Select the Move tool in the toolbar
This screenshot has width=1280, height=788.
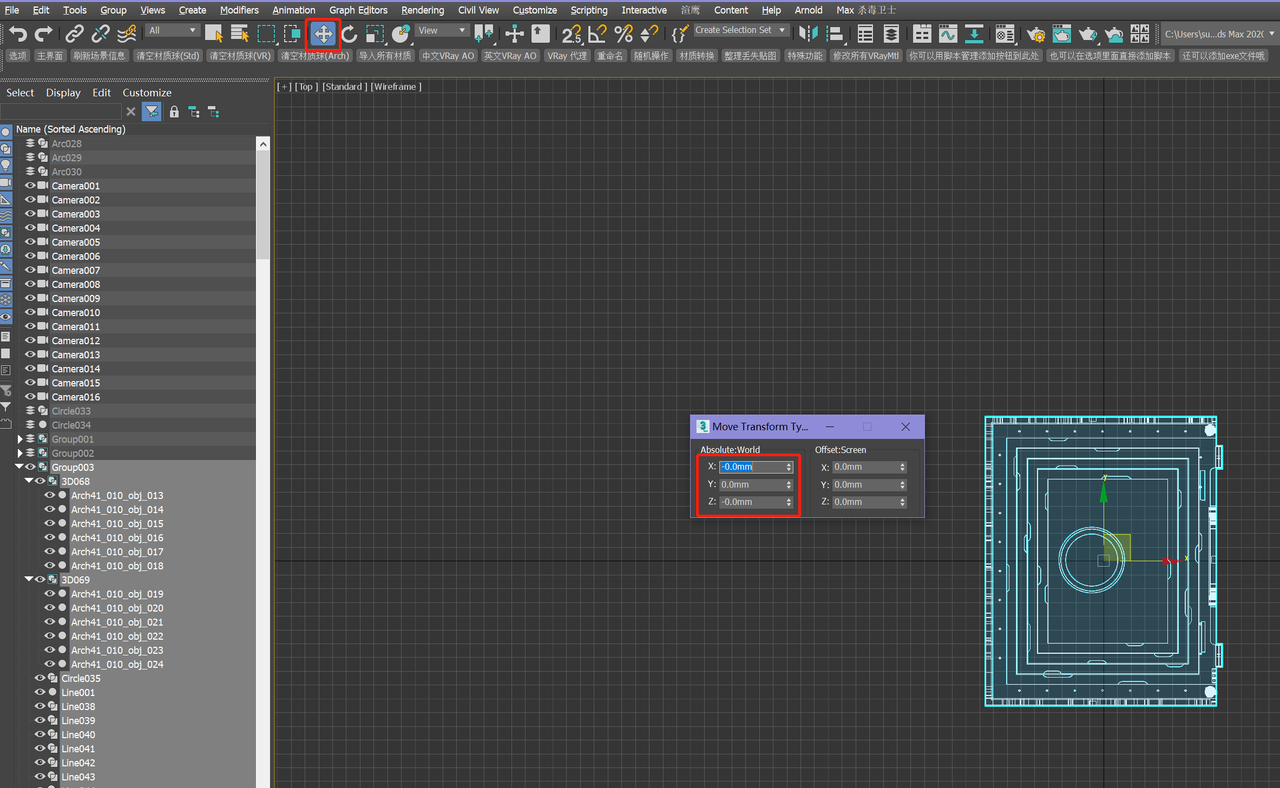pyautogui.click(x=323, y=34)
